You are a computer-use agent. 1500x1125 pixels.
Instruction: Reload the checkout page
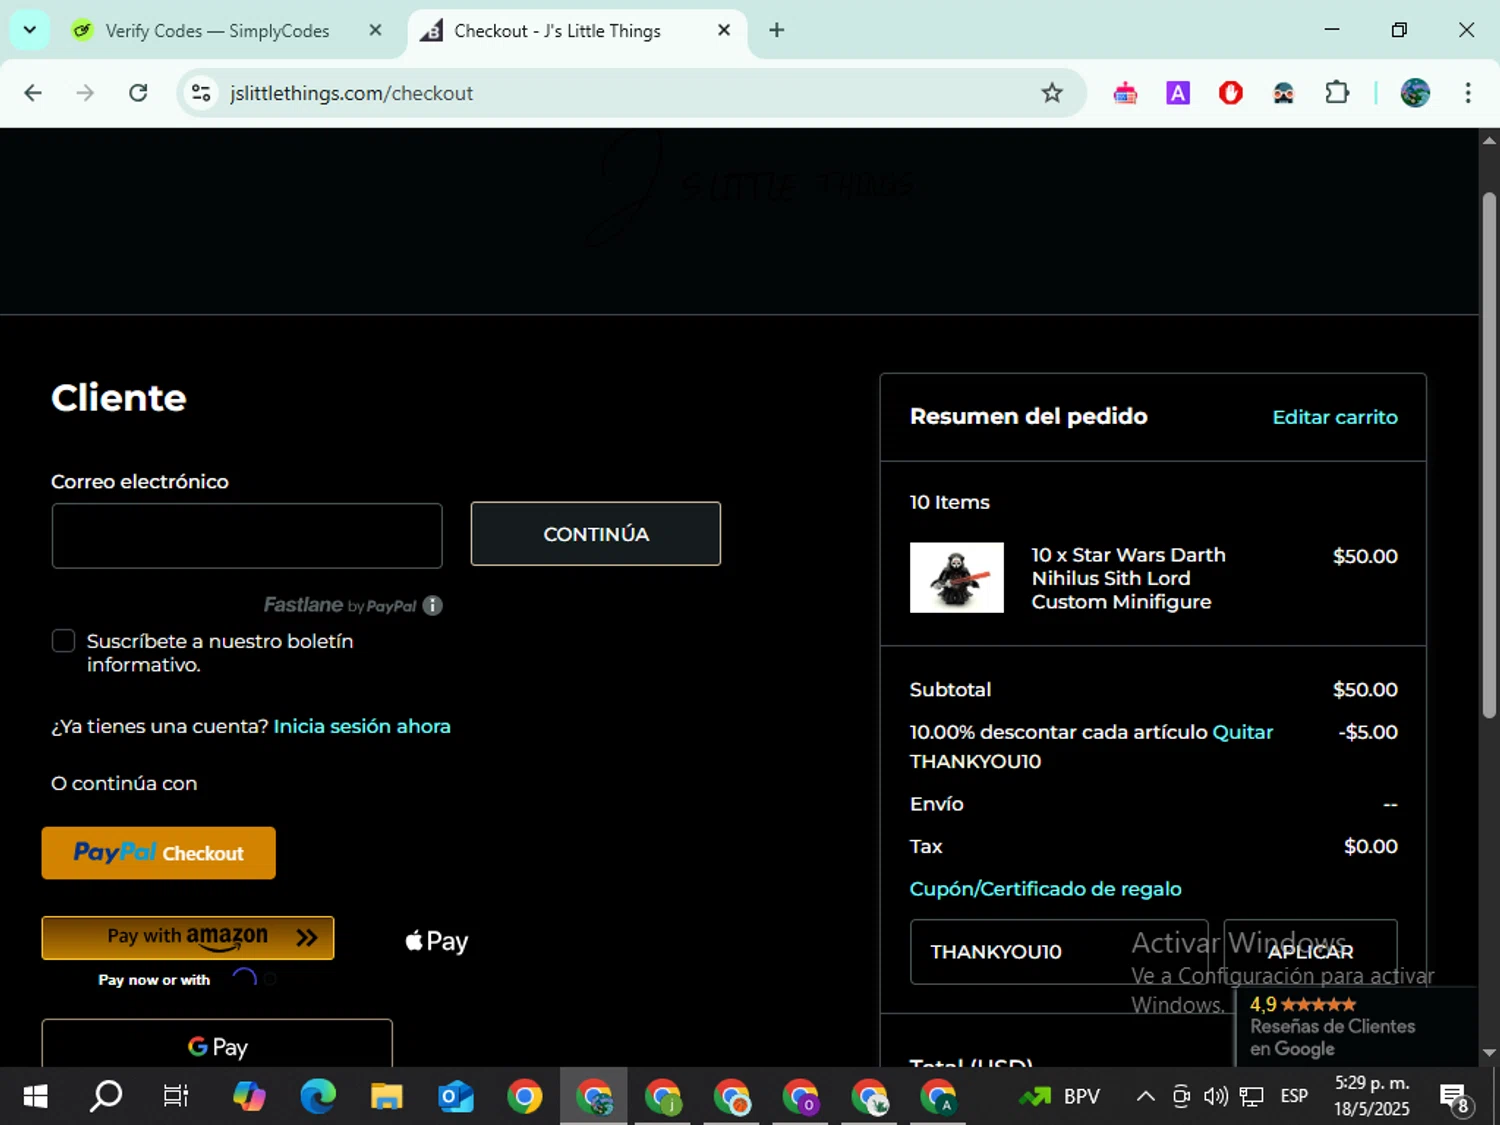138,93
